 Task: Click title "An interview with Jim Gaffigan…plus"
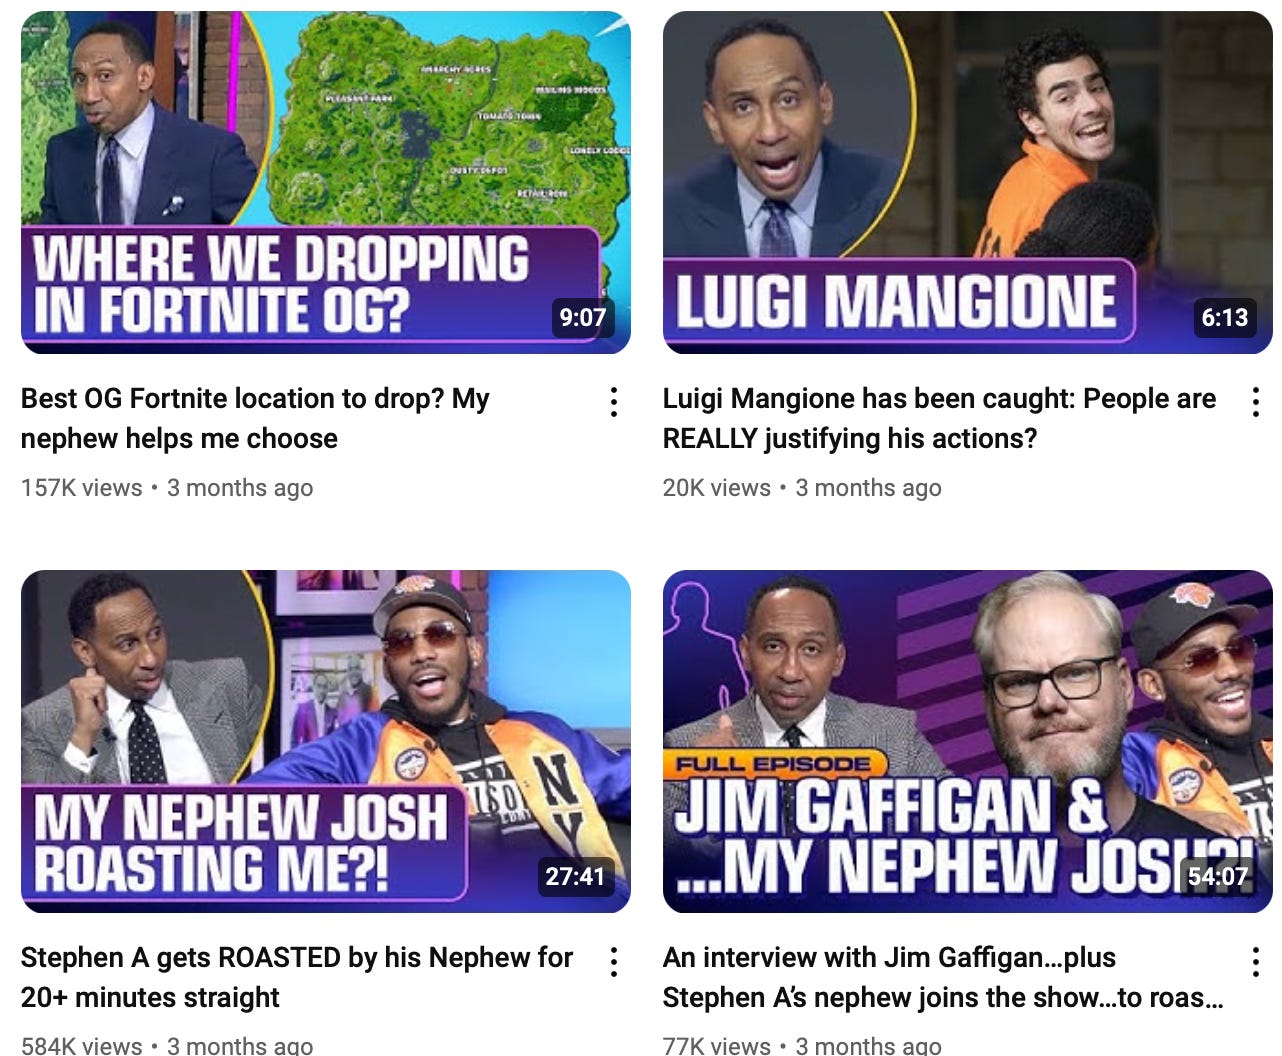[889, 957]
